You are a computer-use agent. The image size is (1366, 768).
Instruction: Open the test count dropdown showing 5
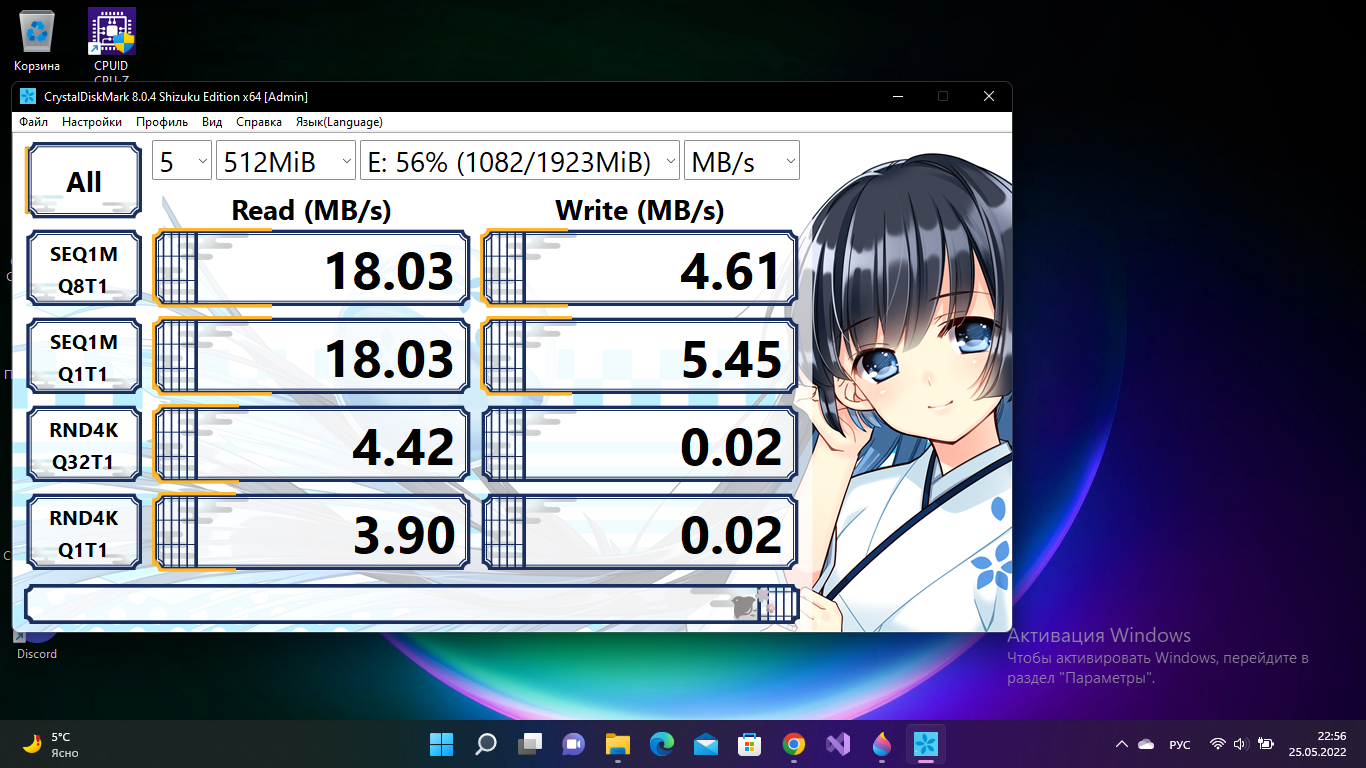click(x=182, y=161)
